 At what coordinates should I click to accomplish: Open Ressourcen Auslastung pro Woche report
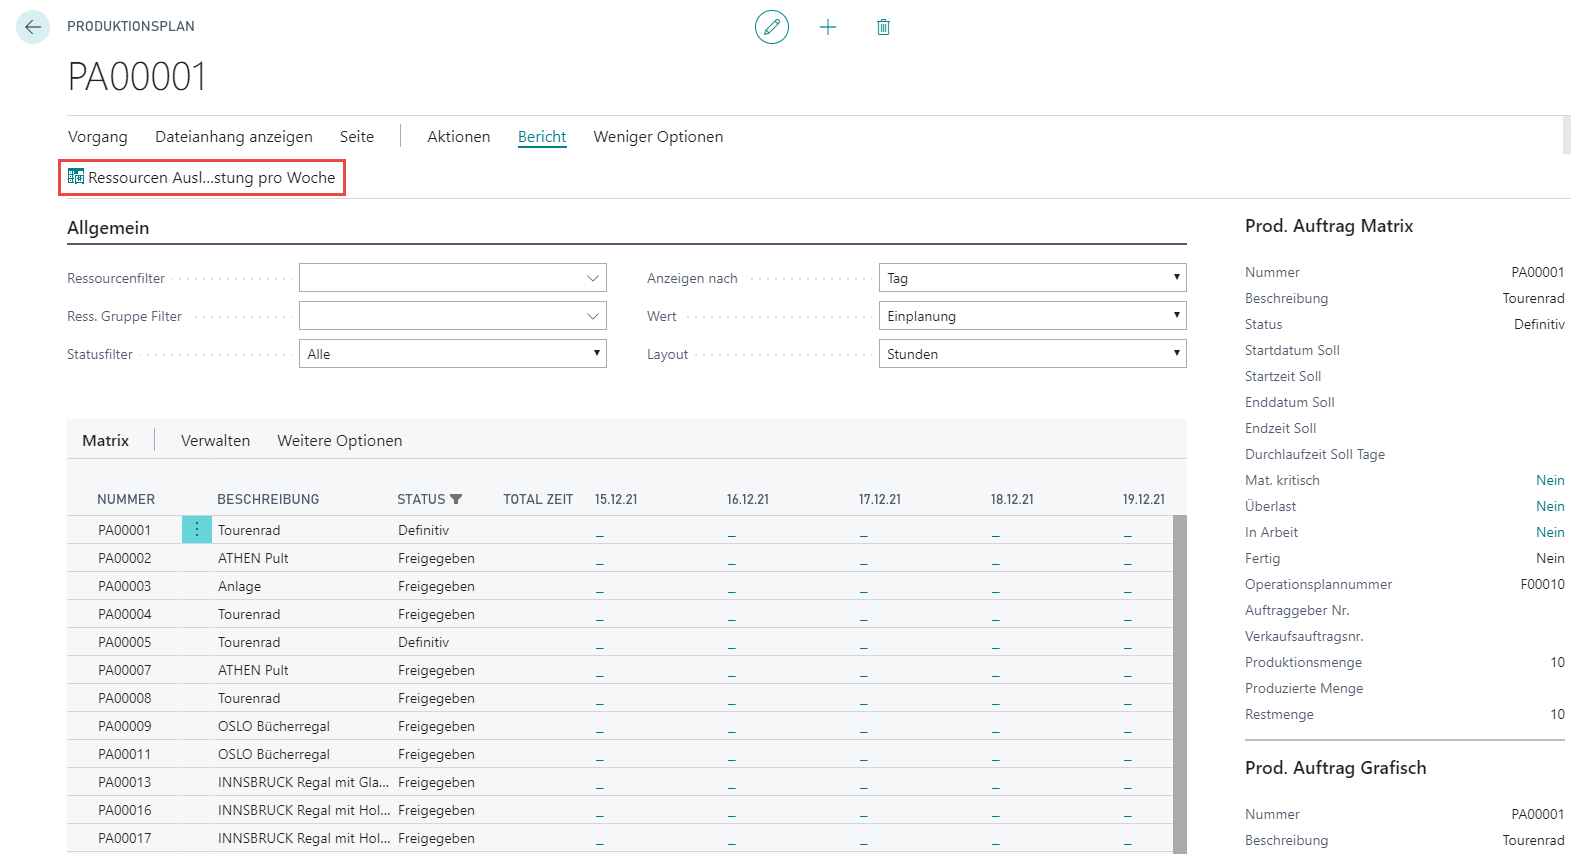coord(202,178)
